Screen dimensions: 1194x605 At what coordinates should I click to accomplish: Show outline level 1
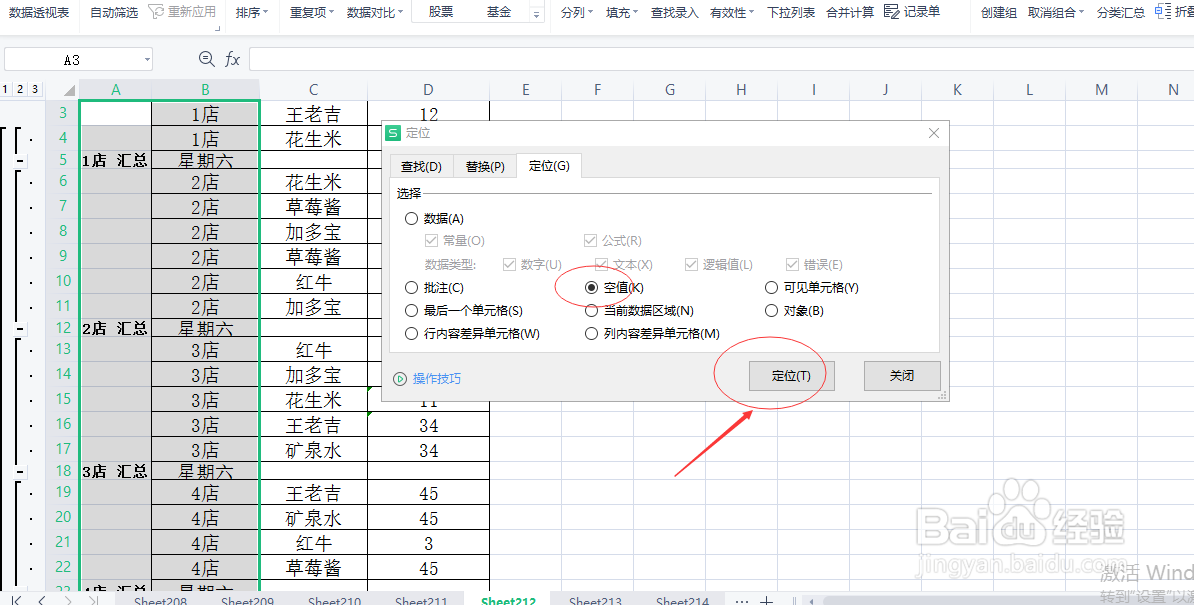pyautogui.click(x=5, y=89)
